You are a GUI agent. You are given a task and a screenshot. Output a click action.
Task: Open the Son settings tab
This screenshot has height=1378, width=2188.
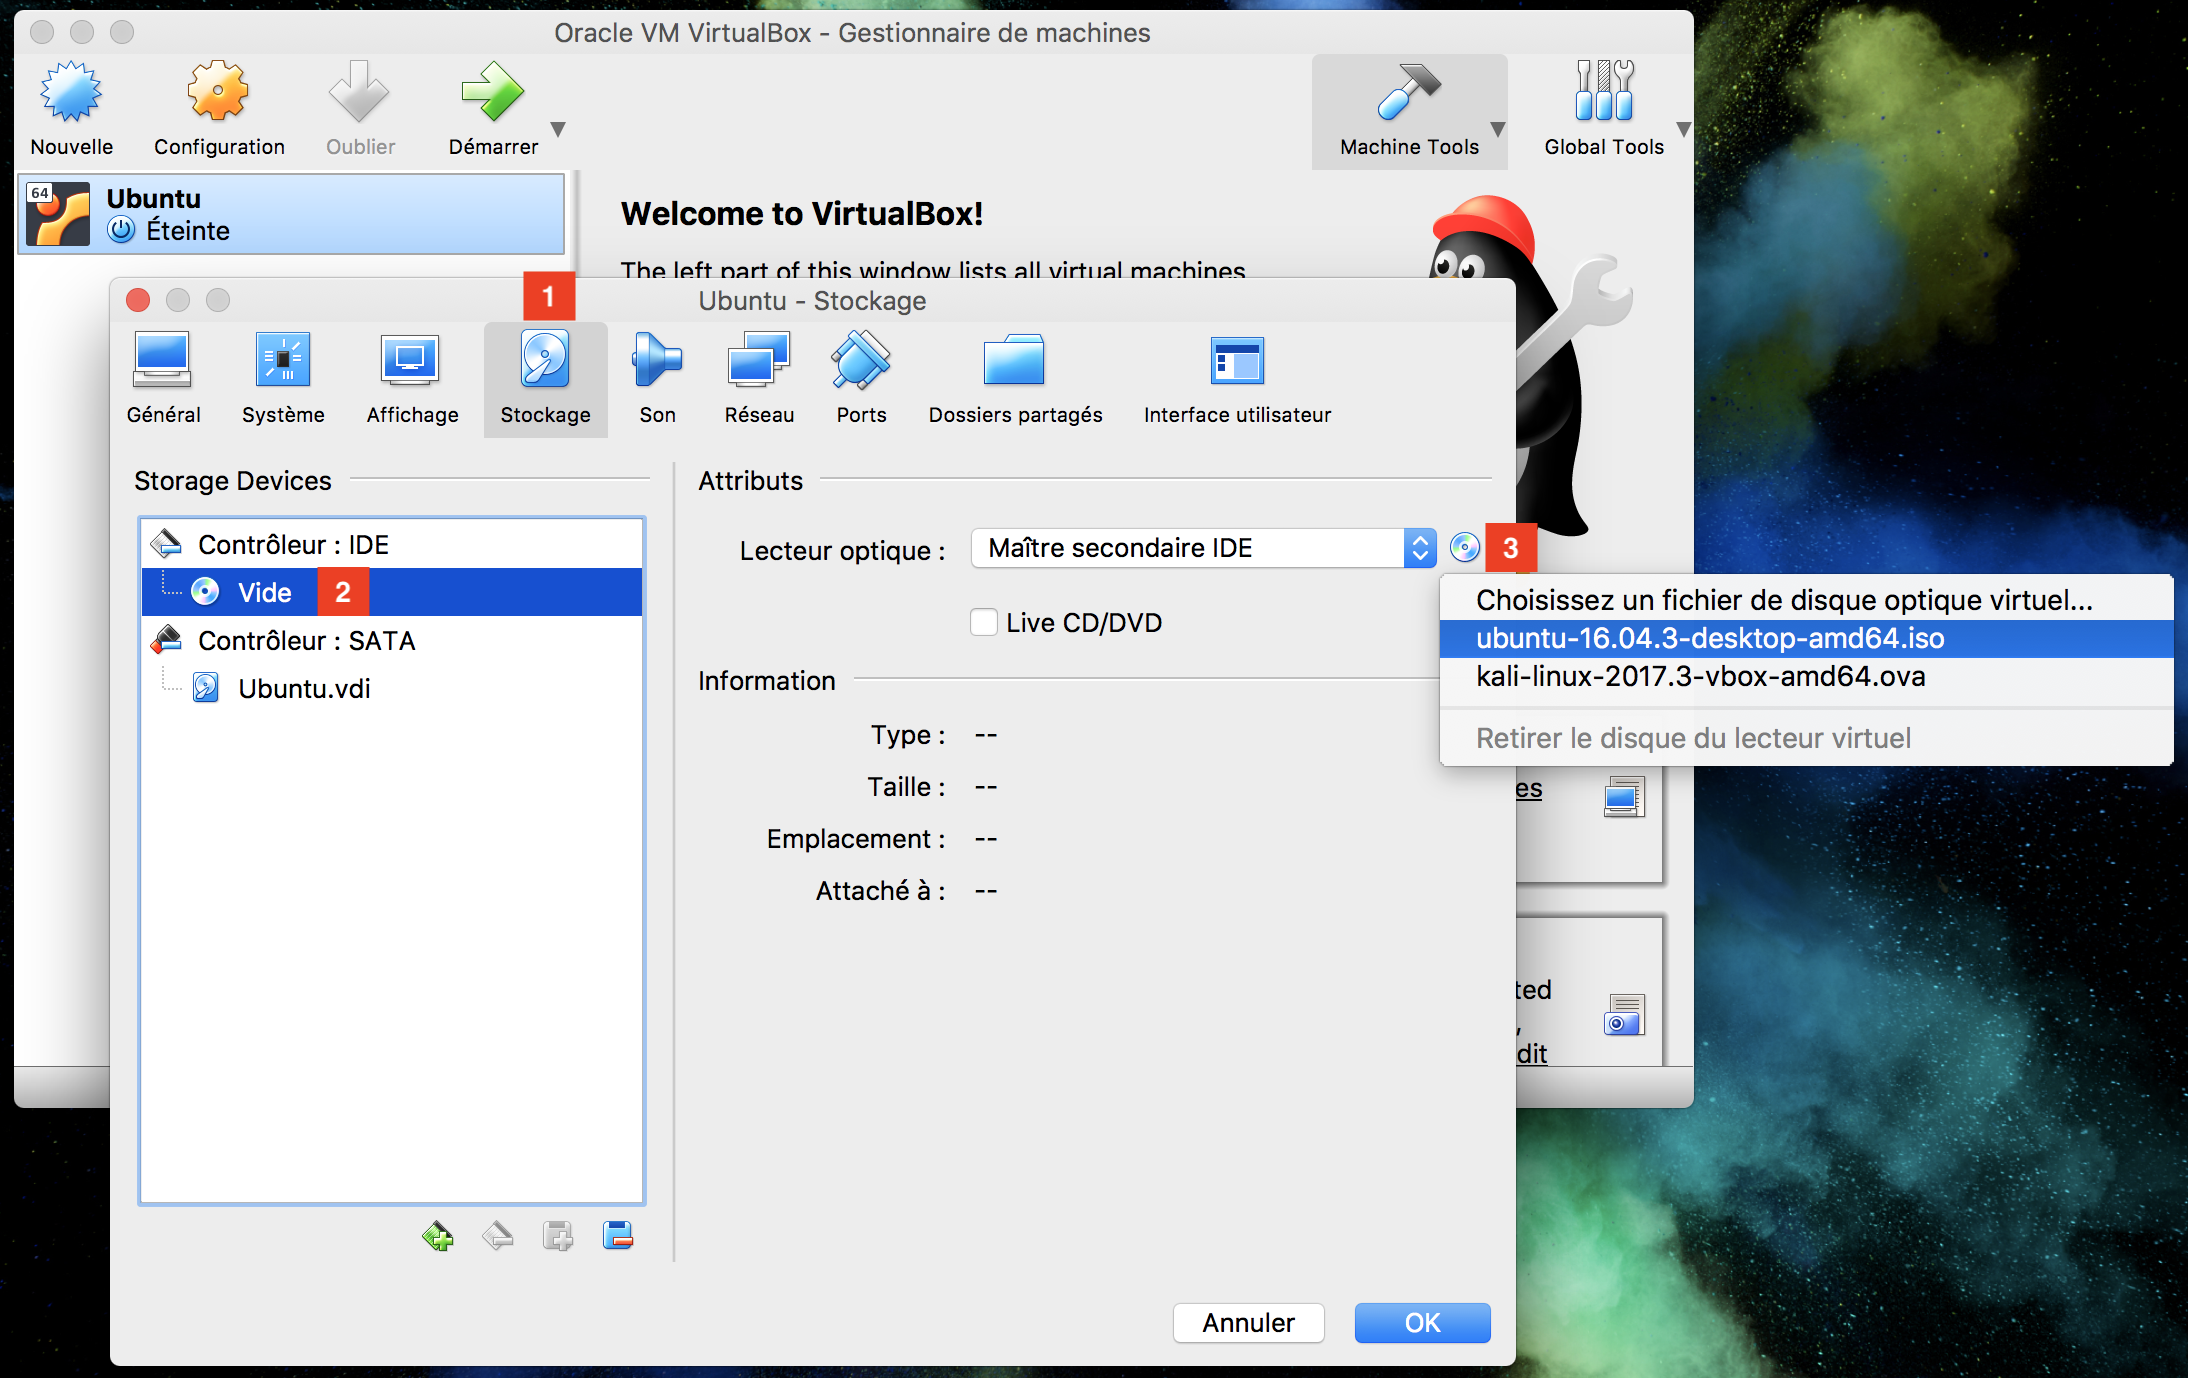point(657,380)
